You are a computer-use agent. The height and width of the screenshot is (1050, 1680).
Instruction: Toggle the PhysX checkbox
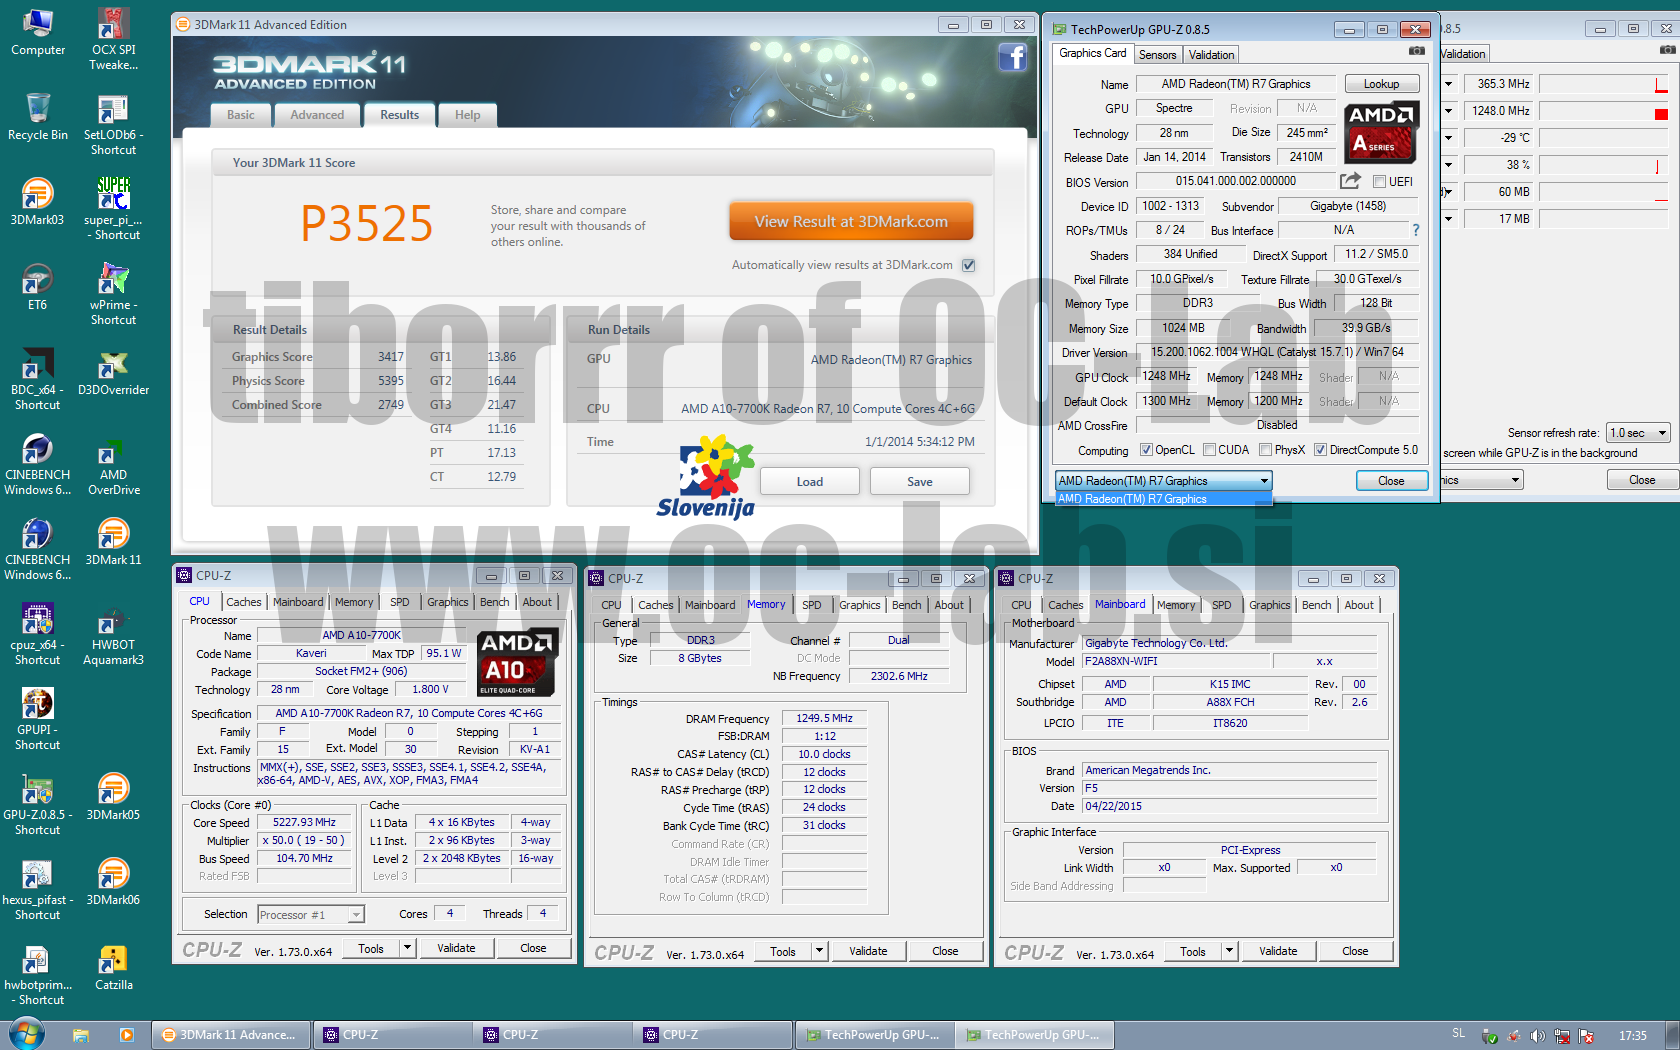[x=1265, y=450]
